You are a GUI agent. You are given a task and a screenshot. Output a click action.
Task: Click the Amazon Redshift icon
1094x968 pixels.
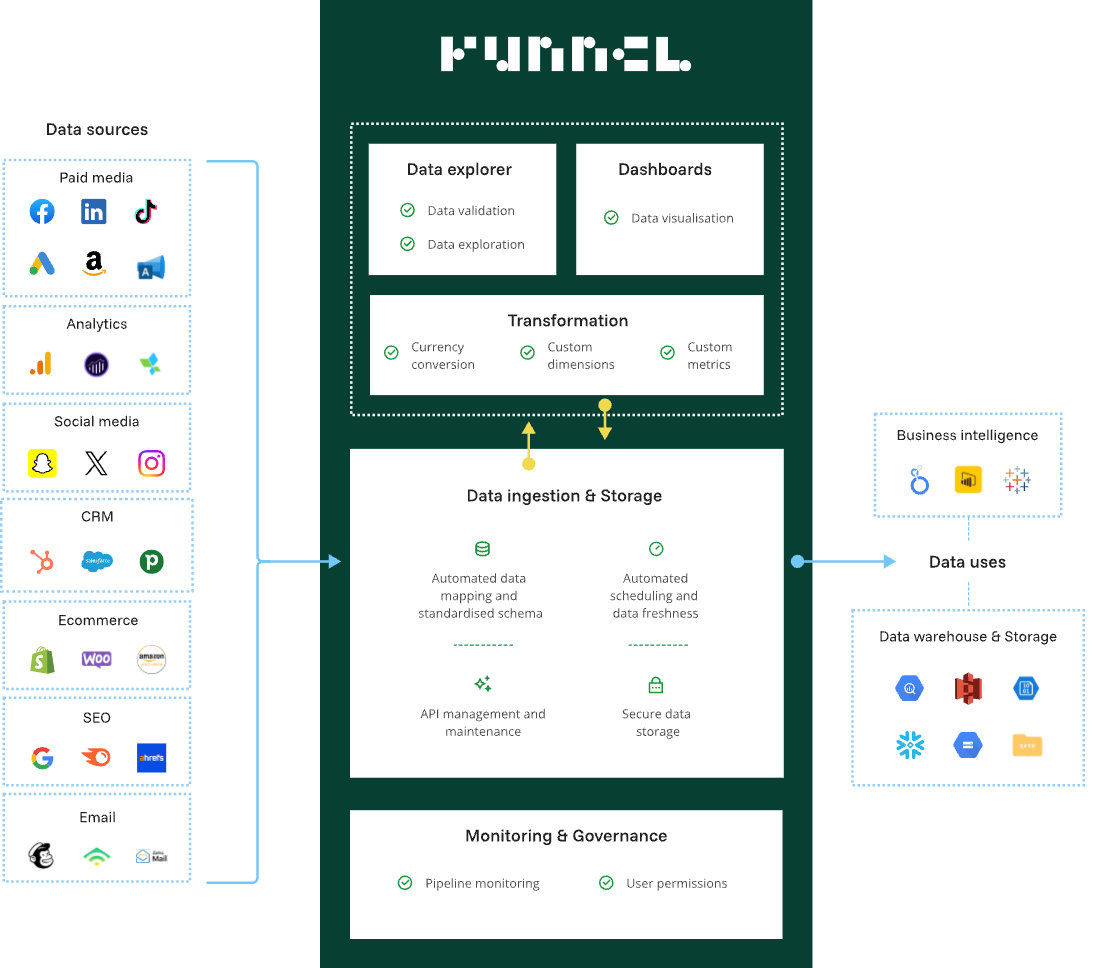click(x=968, y=688)
